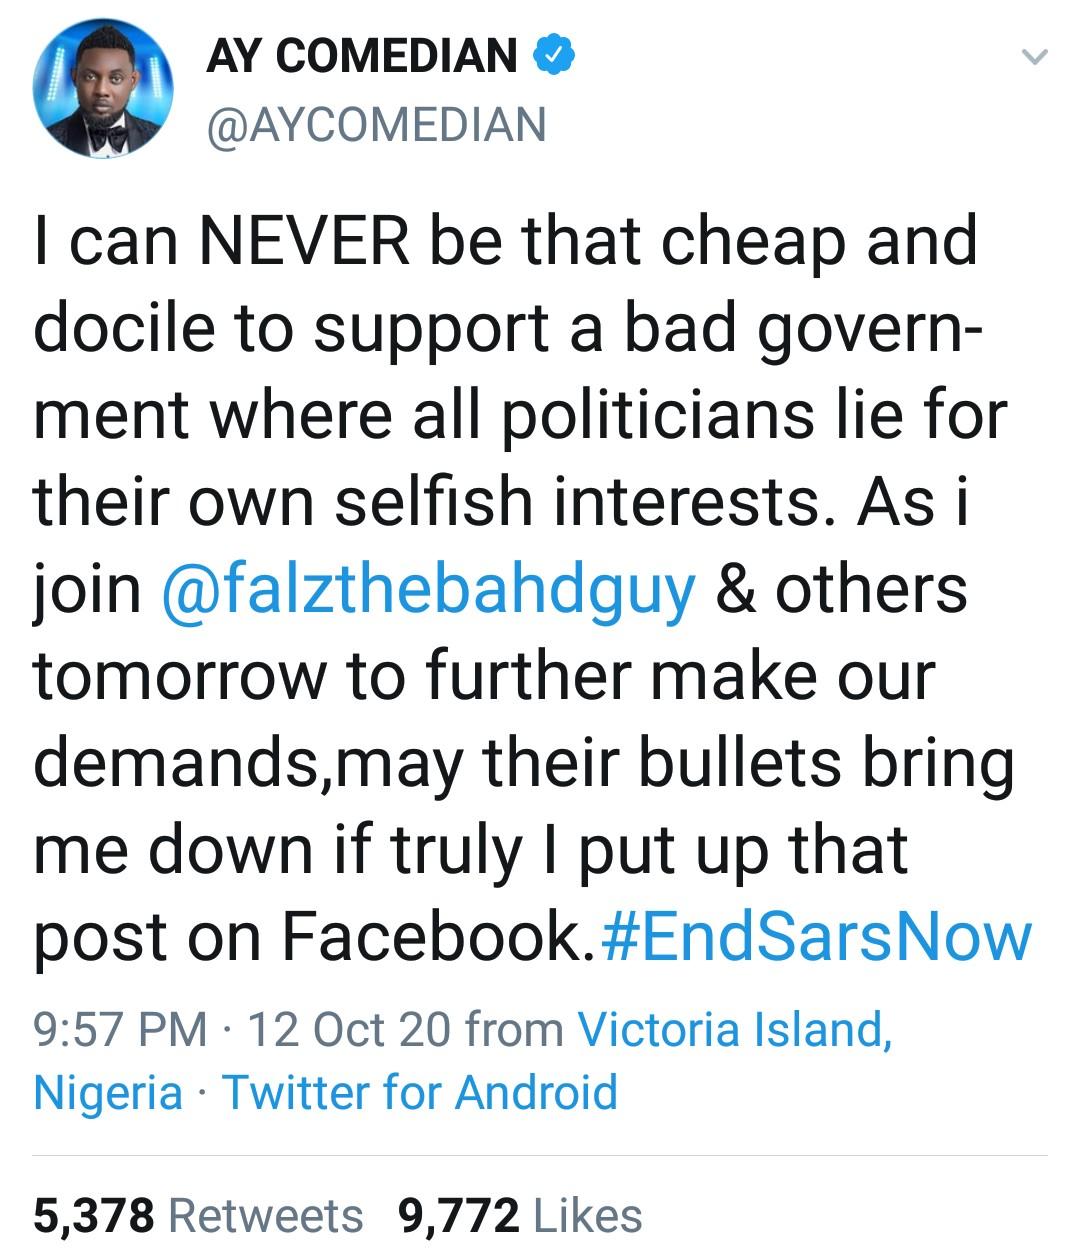
Task: Click the @AYCOMEDIAN handle
Action: click(x=376, y=125)
